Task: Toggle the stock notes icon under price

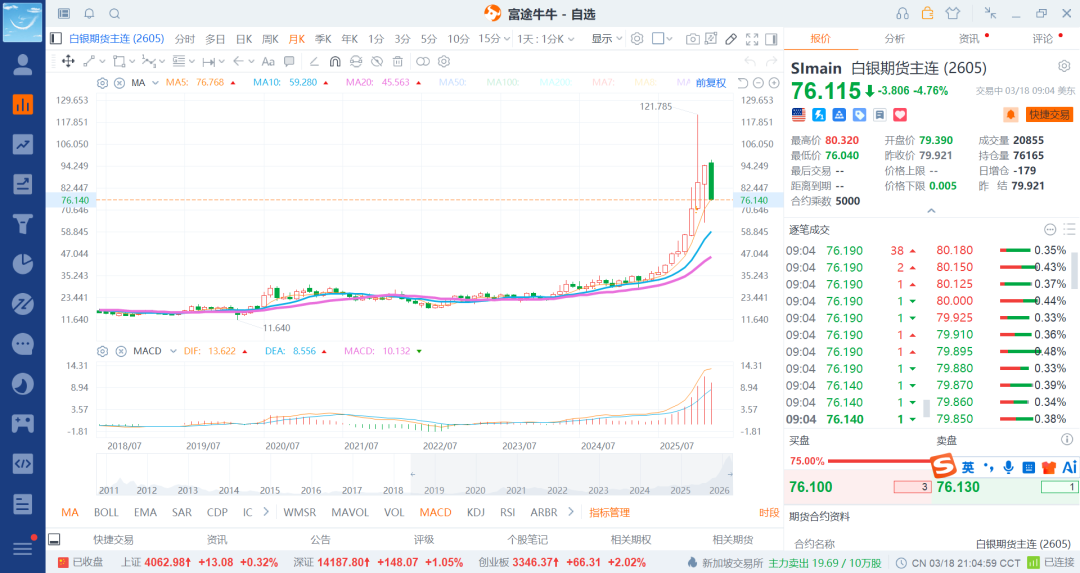Action: click(880, 114)
